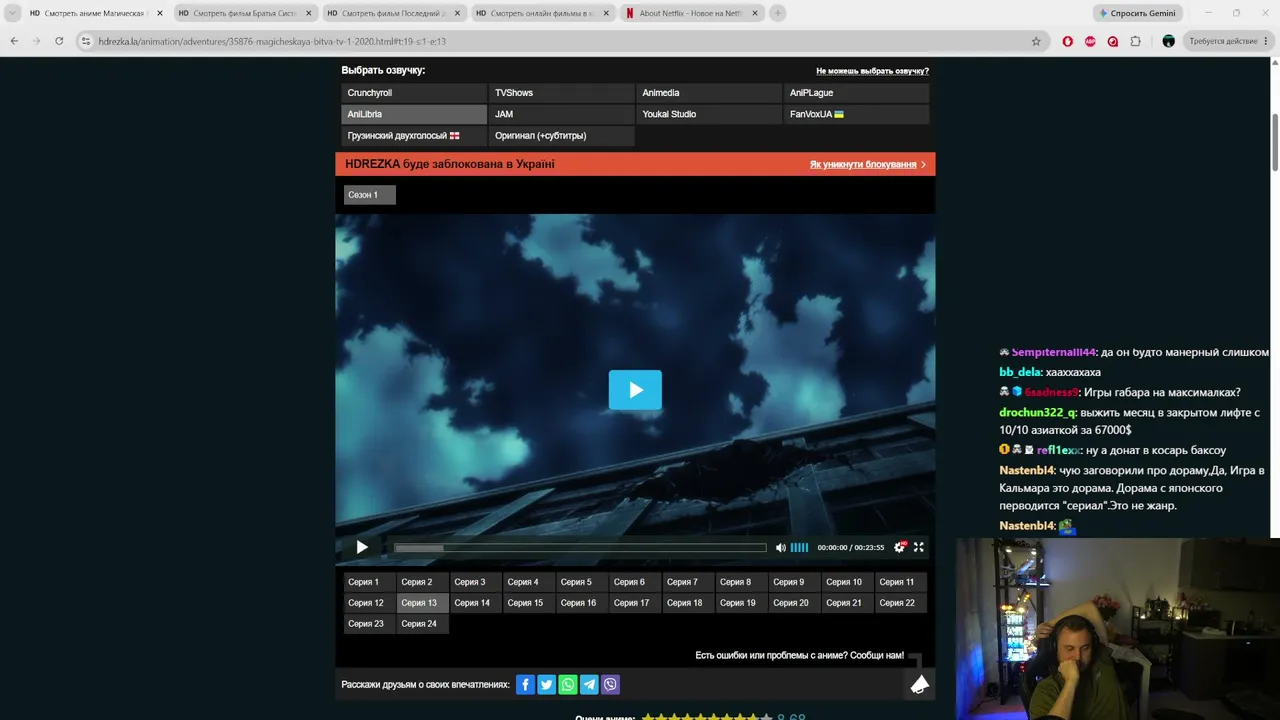Open the 'Спросить Gemini' button
Image resolution: width=1280 pixels, height=720 pixels.
pos(1139,13)
